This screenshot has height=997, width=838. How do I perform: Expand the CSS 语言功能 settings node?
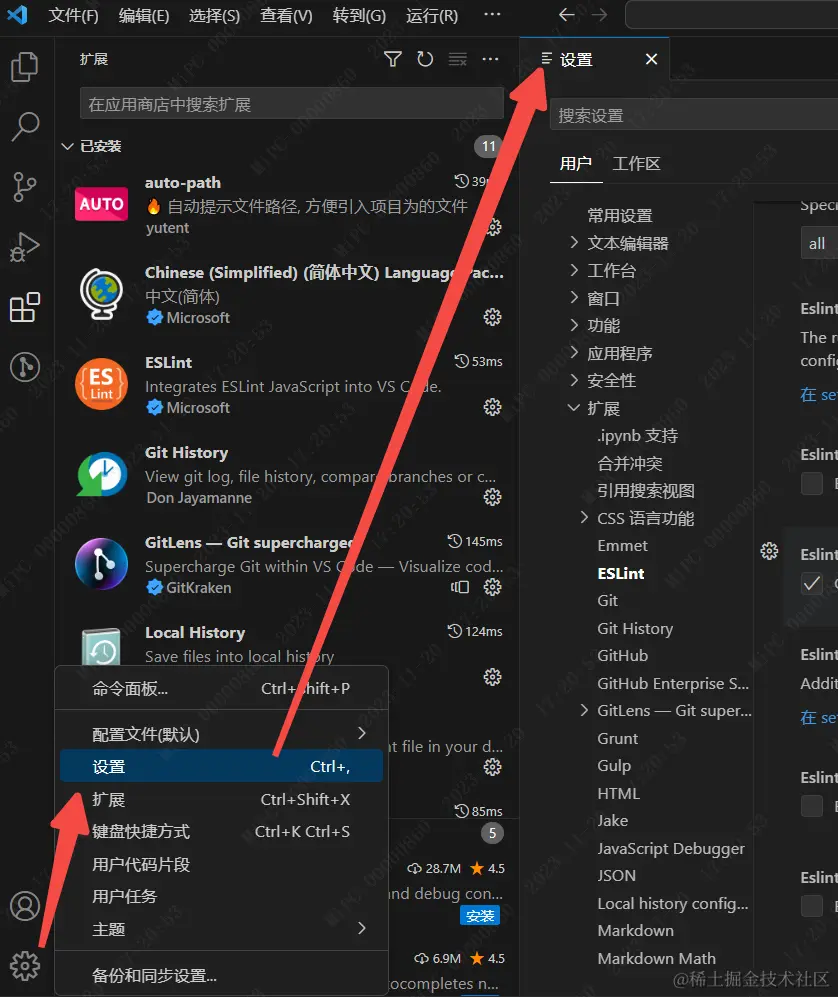584,518
